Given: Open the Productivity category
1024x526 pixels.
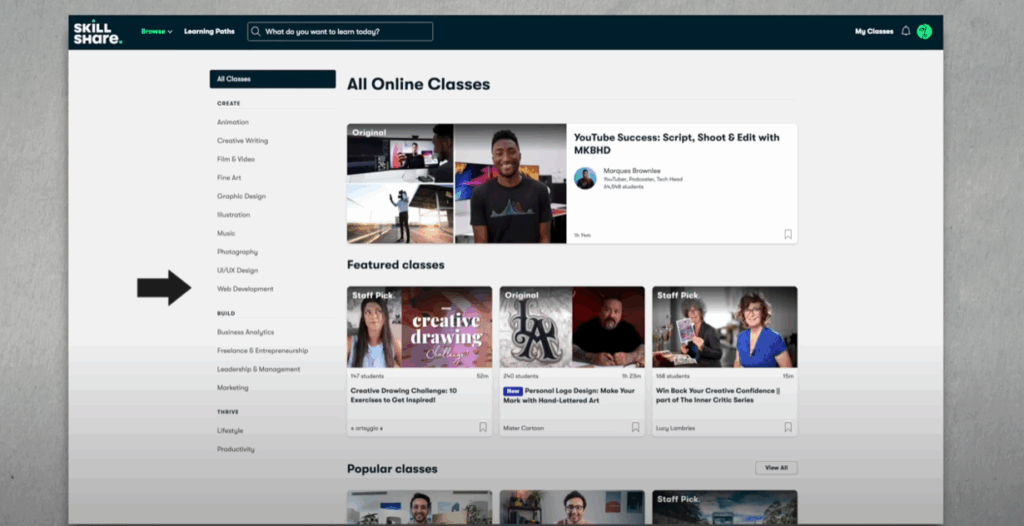Looking at the screenshot, I should click(x=236, y=450).
